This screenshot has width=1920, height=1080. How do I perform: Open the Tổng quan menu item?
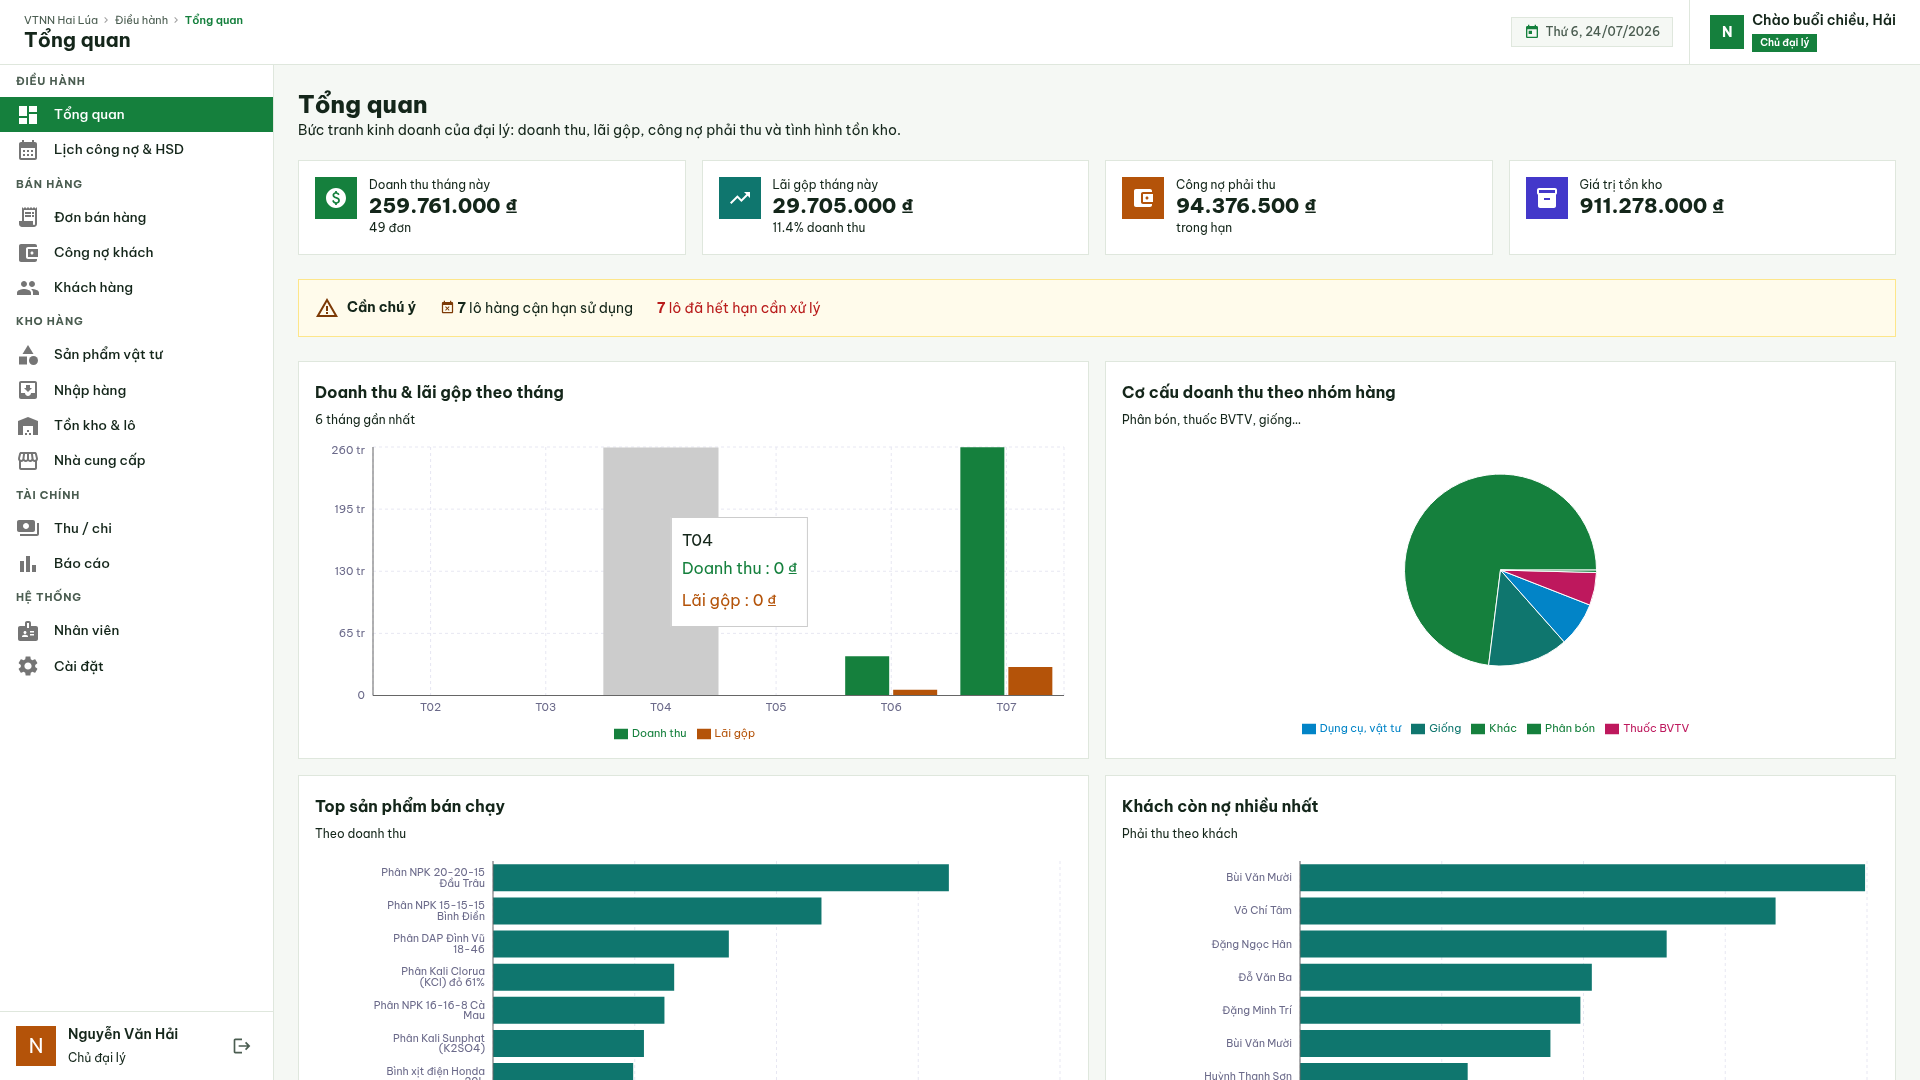(x=136, y=114)
